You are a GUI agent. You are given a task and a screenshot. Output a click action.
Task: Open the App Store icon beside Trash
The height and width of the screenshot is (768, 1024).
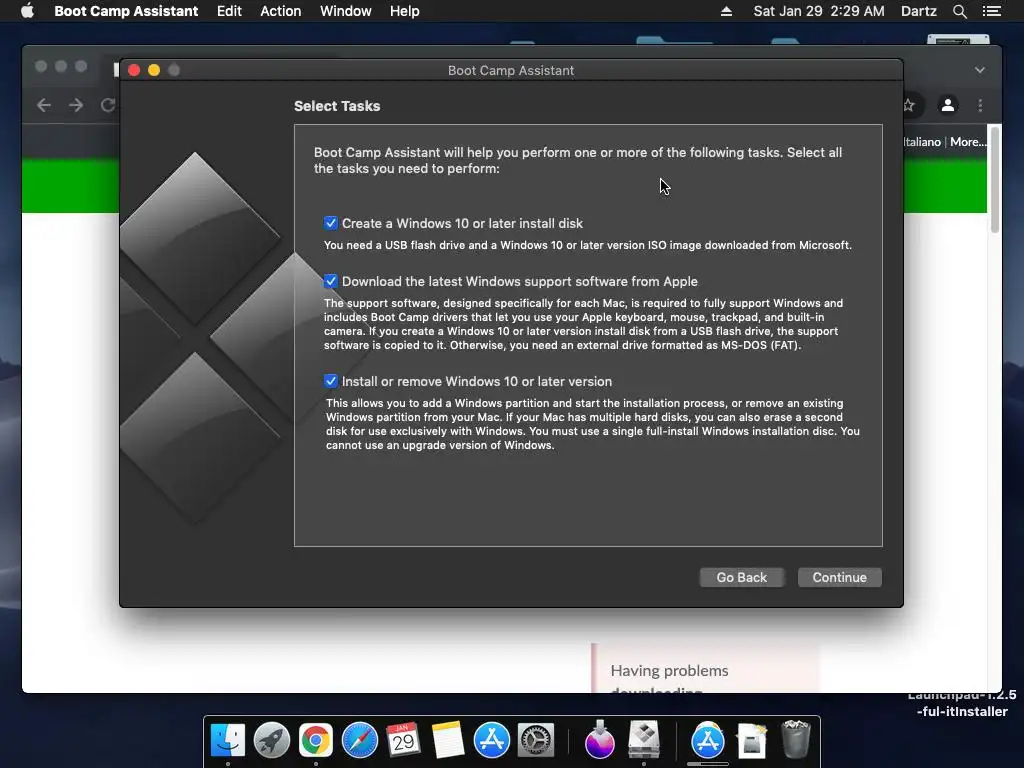click(708, 740)
